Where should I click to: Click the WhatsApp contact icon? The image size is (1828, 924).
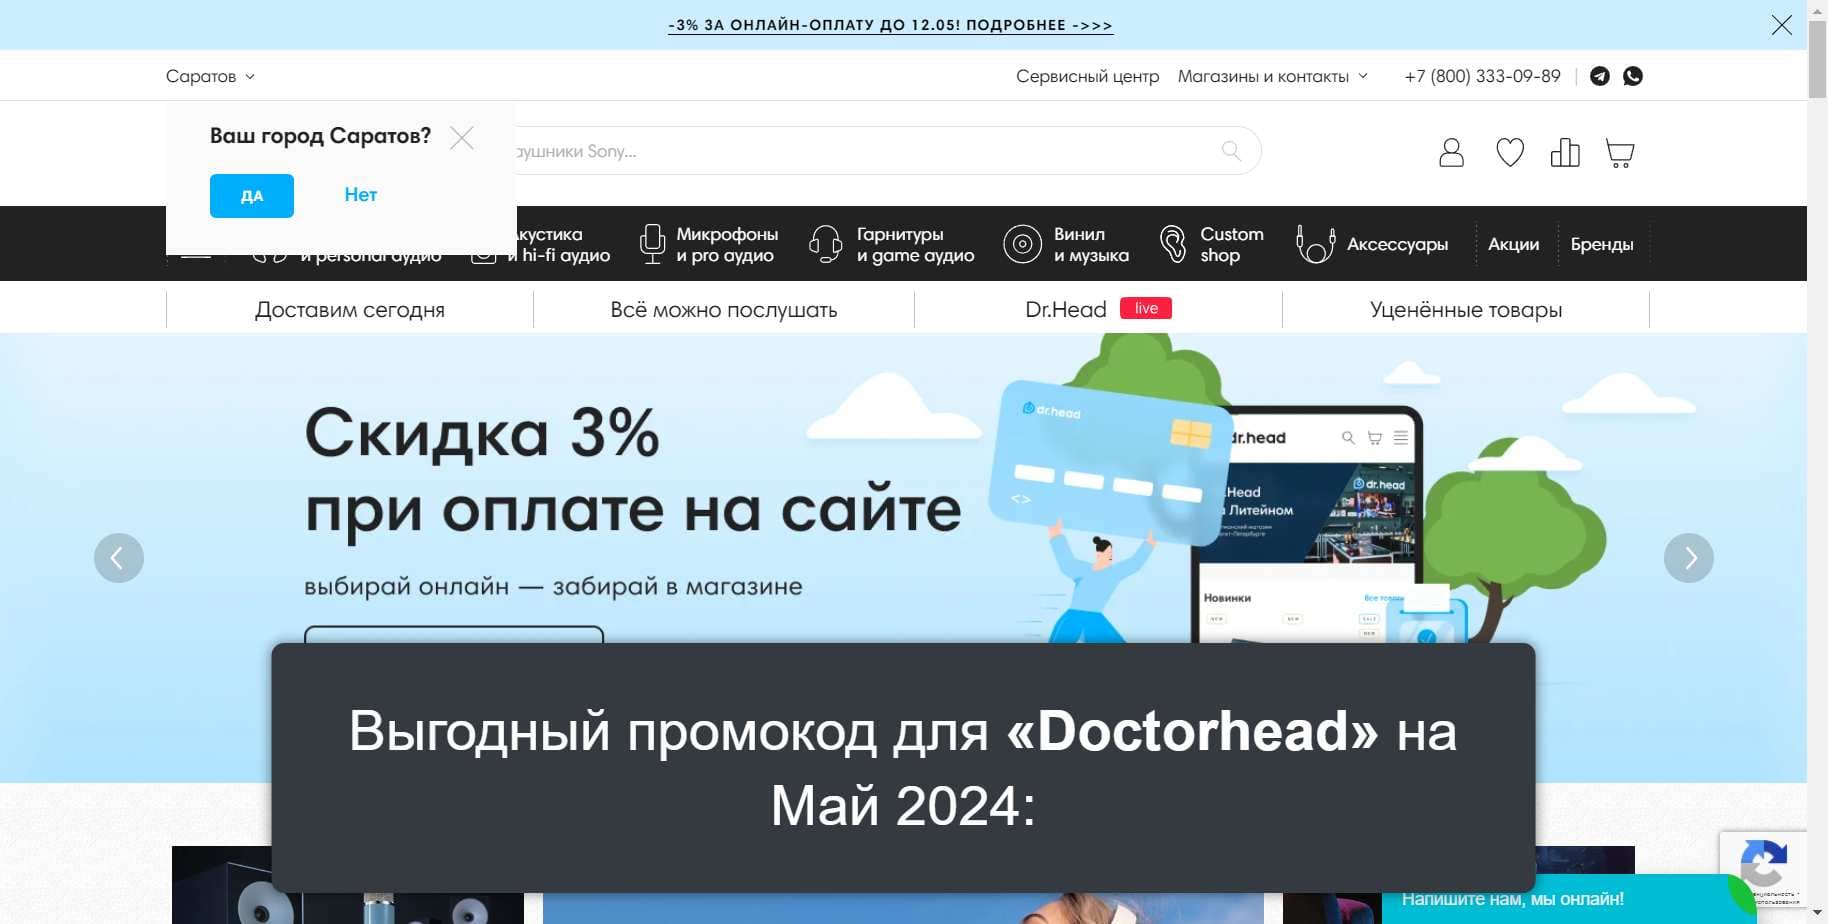pos(1633,76)
